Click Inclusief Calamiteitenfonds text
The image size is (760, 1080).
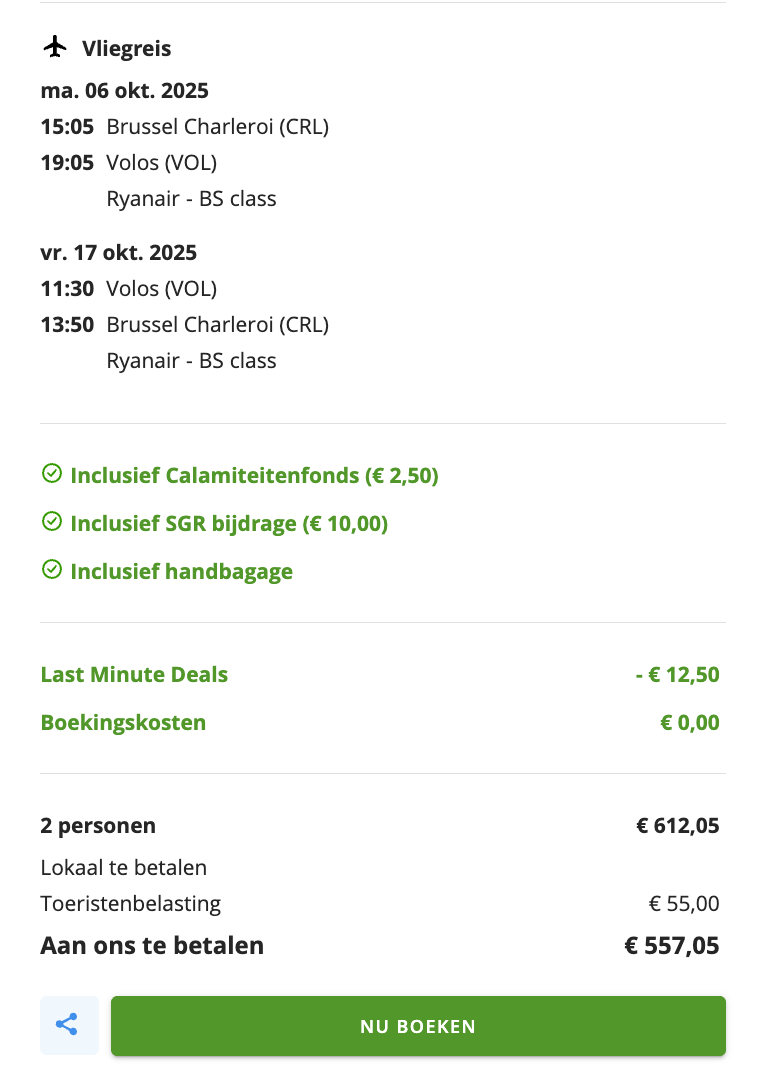coord(254,475)
